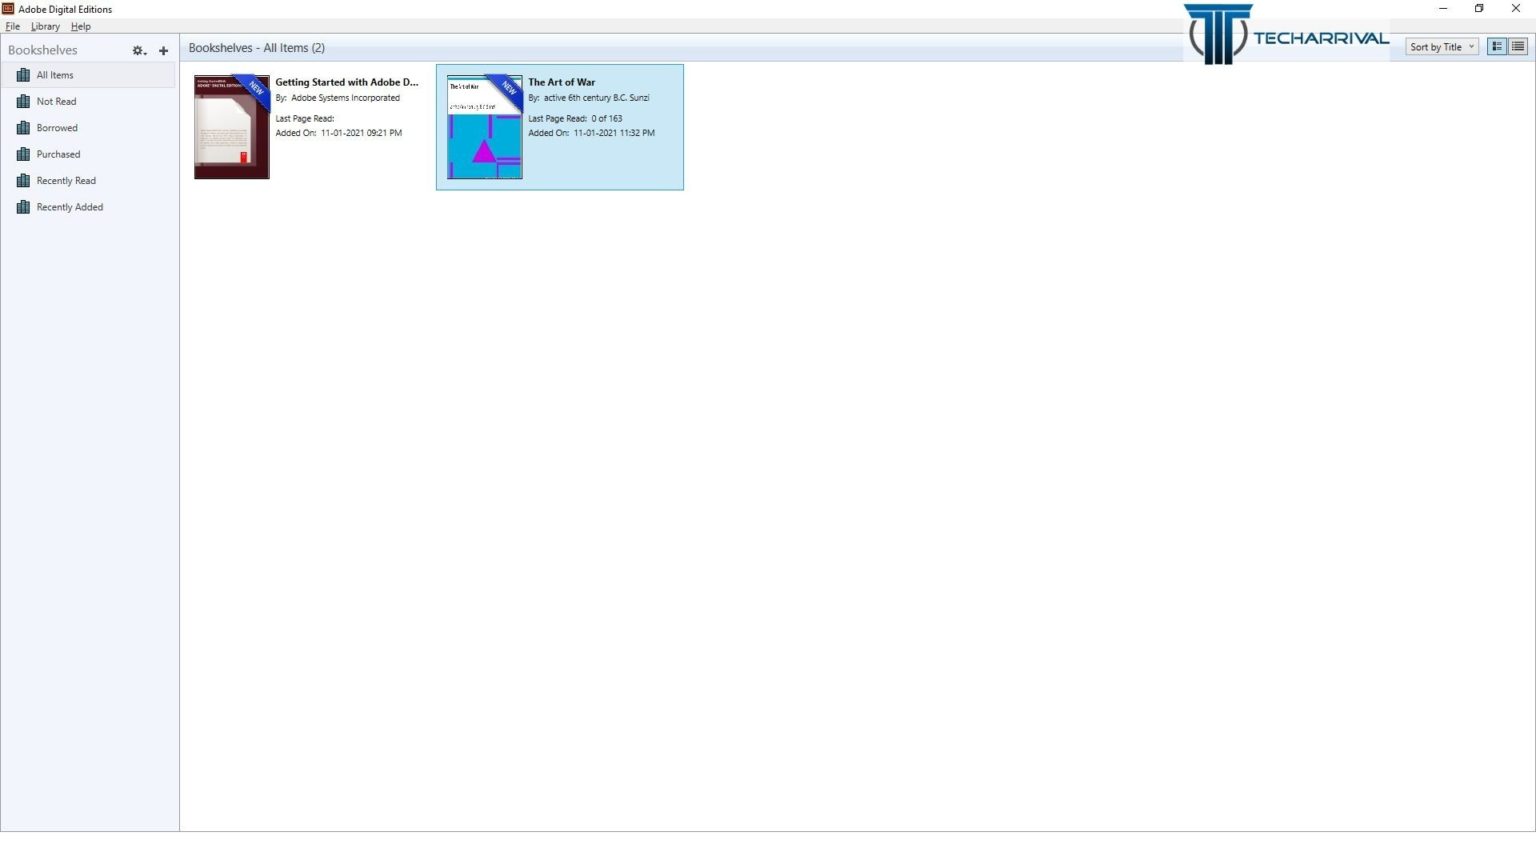Switch to thumbnail view mode
Image resolution: width=1536 pixels, height=864 pixels.
click(x=1497, y=47)
